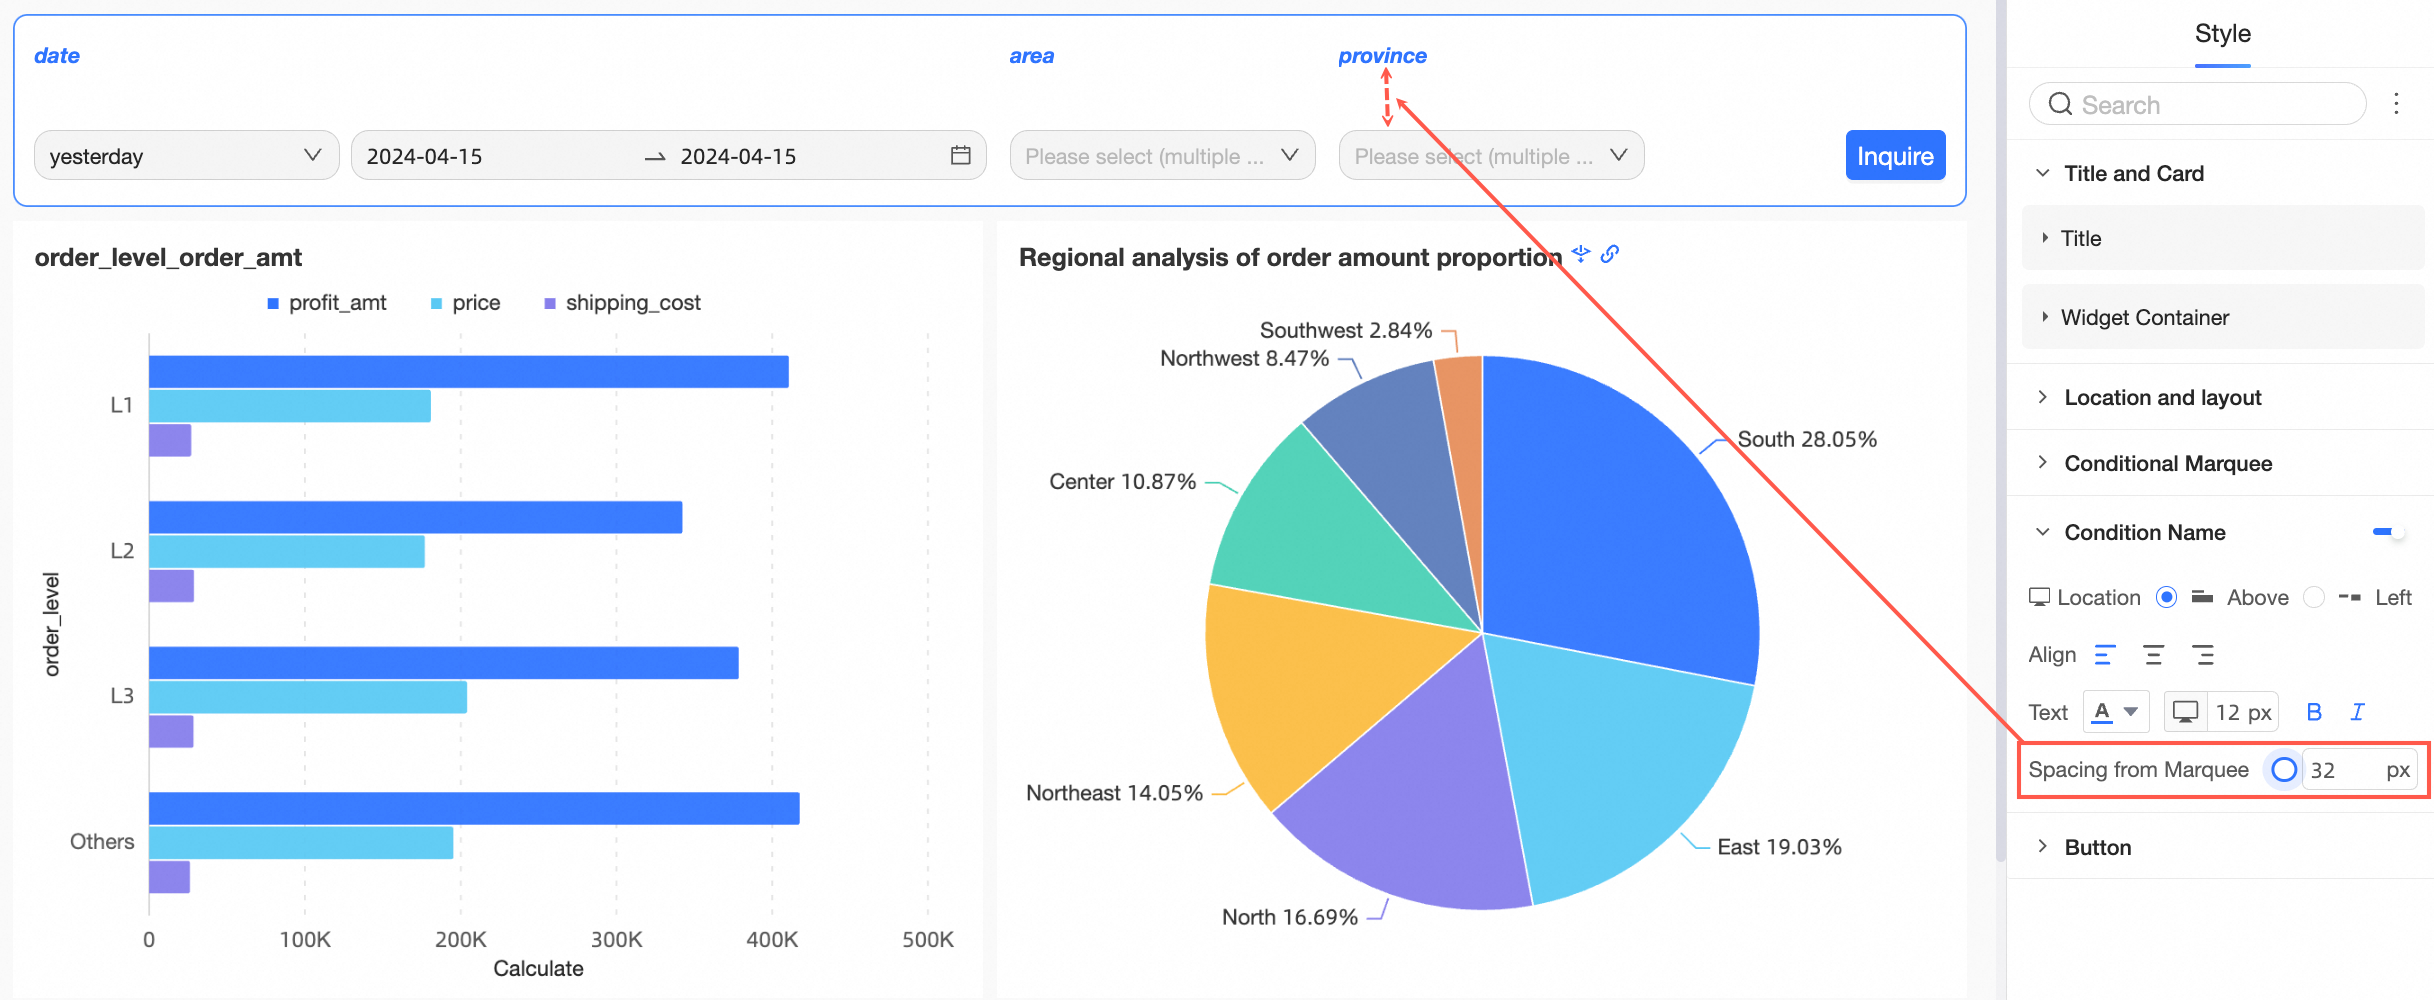
Task: Click the L1 price bar
Action: pyautogui.click(x=290, y=406)
